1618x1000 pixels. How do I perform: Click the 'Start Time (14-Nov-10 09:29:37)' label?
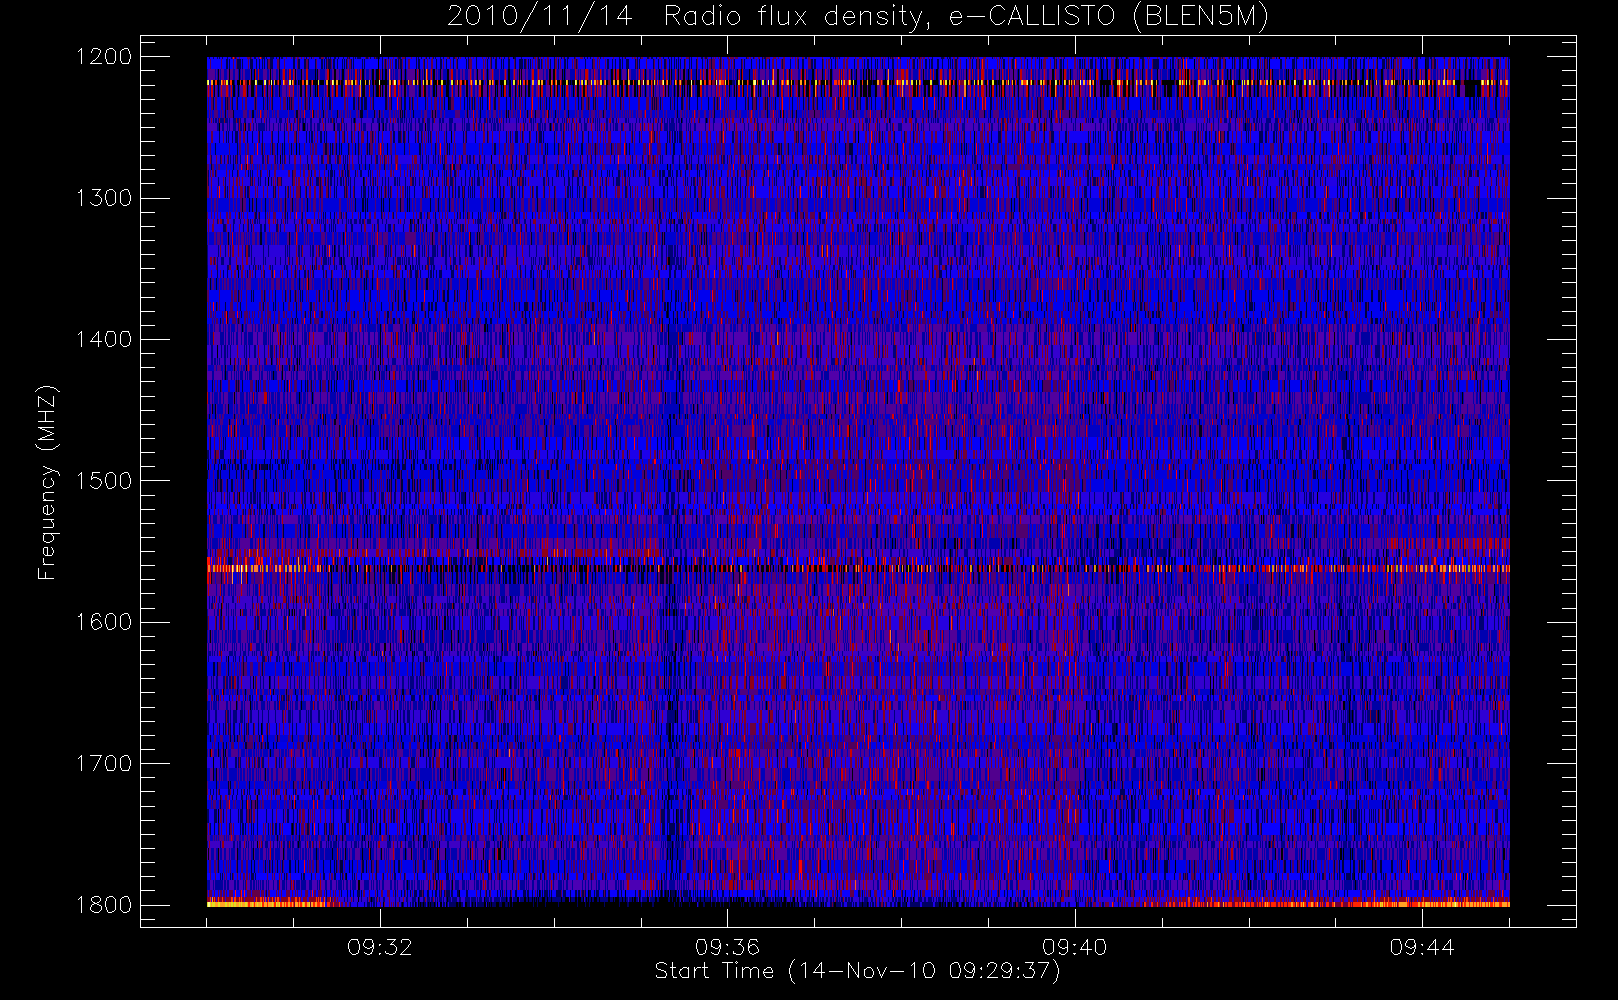(x=857, y=971)
